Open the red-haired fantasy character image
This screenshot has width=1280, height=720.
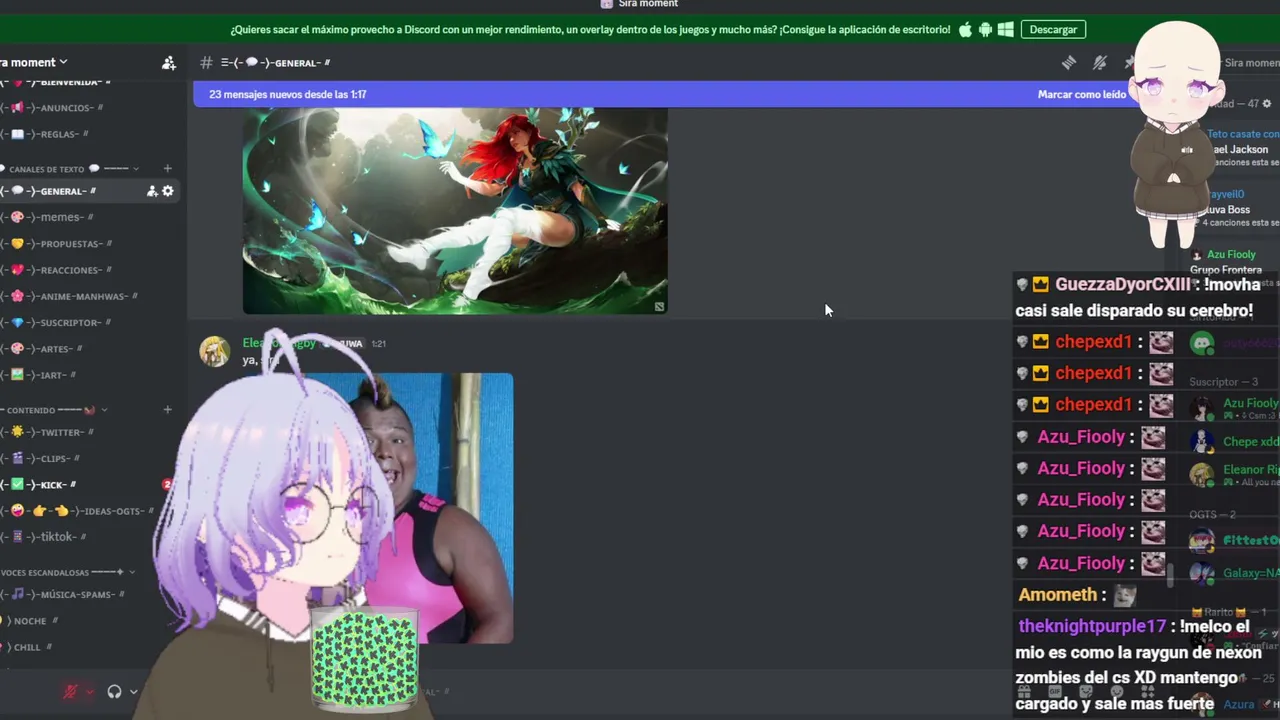click(455, 210)
